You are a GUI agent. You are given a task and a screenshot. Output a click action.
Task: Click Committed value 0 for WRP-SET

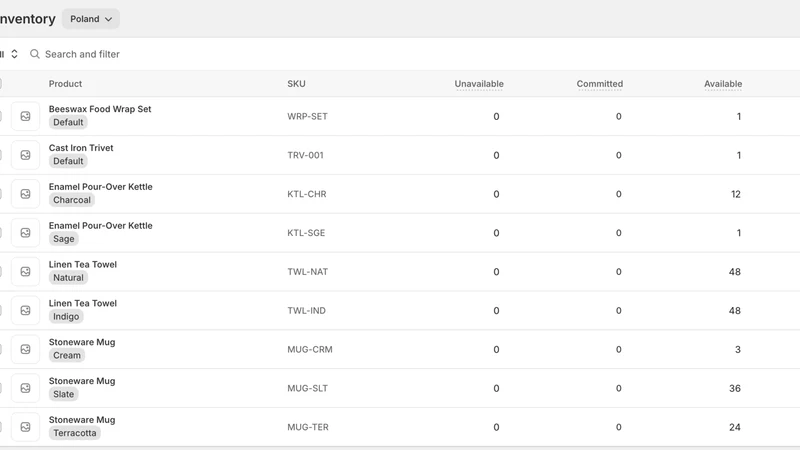coord(618,116)
